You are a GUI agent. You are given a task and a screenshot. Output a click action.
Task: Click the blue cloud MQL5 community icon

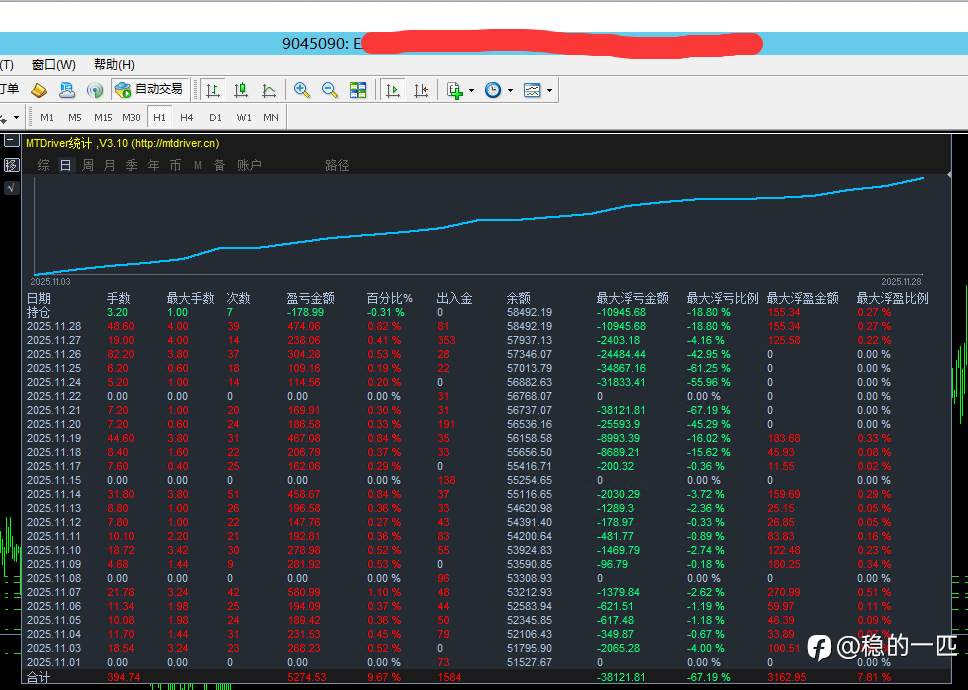click(67, 90)
